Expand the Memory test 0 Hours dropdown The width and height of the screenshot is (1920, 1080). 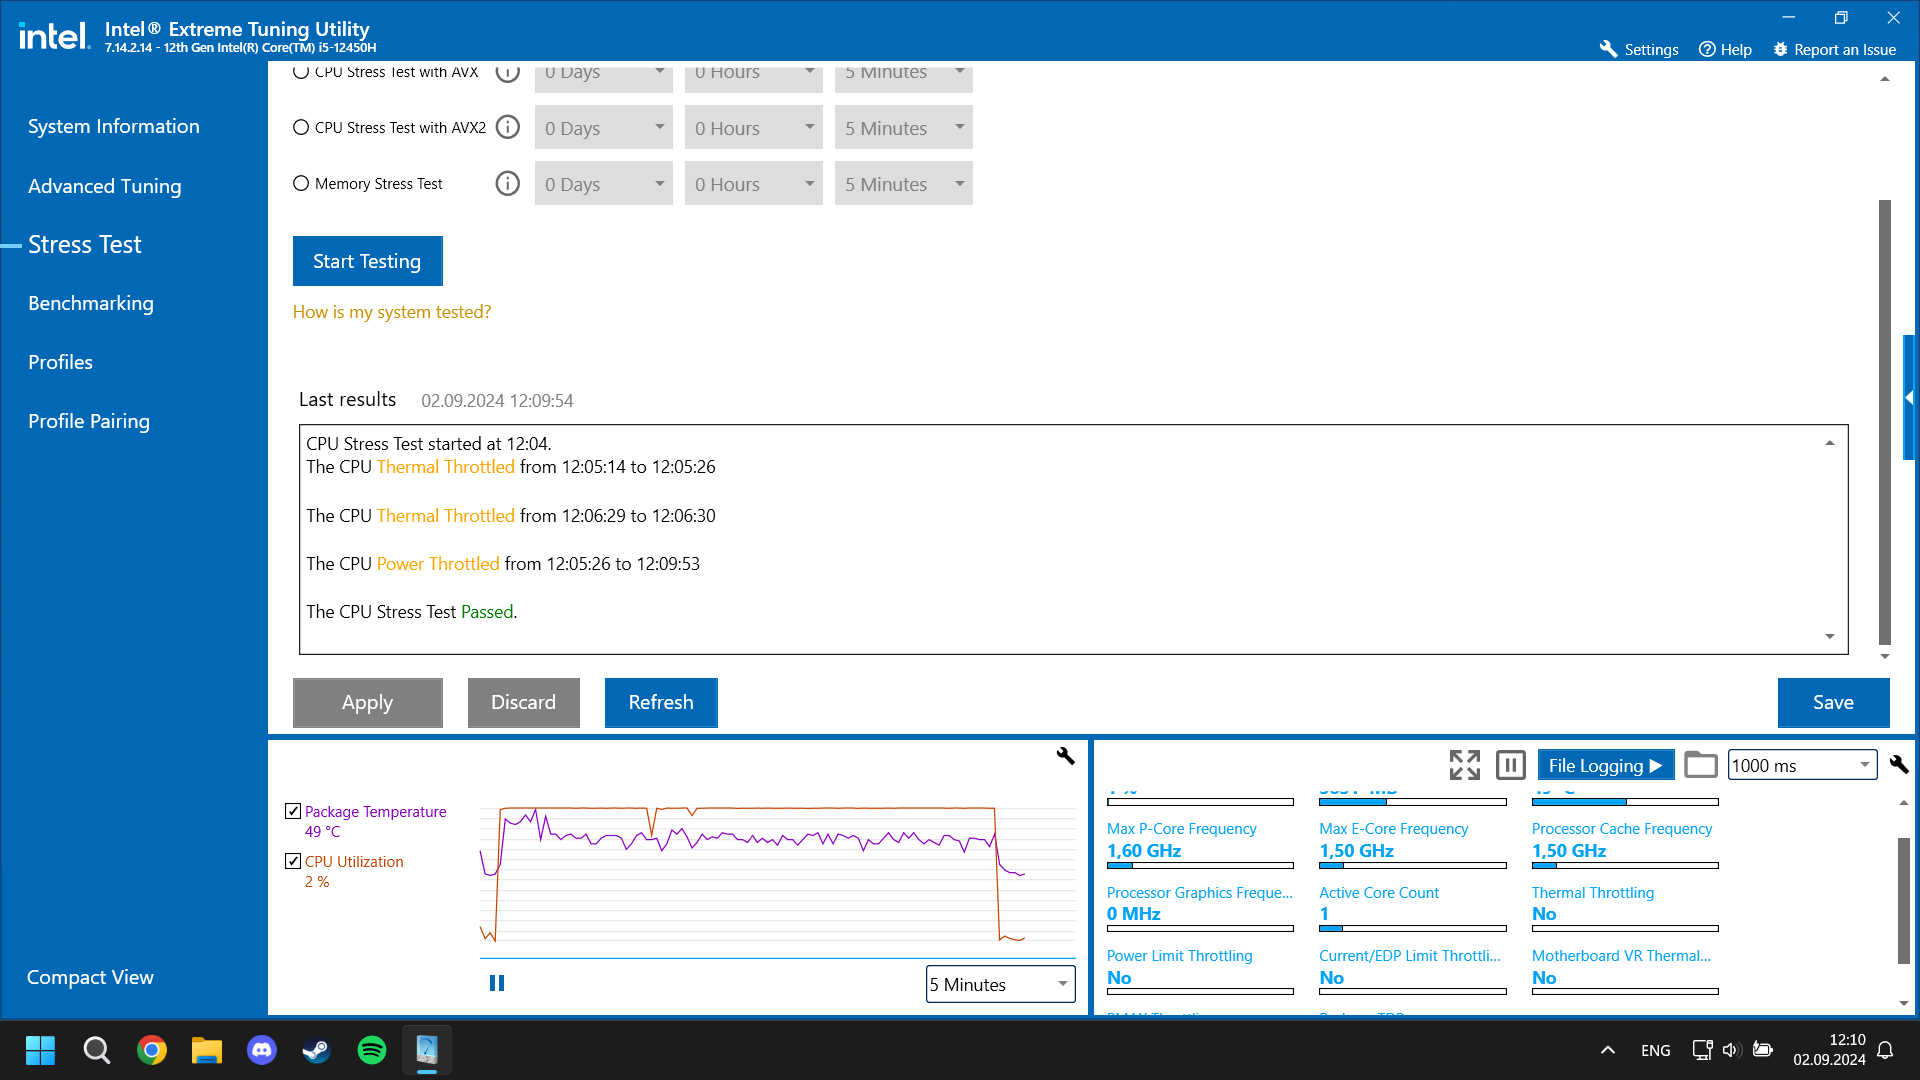click(753, 184)
